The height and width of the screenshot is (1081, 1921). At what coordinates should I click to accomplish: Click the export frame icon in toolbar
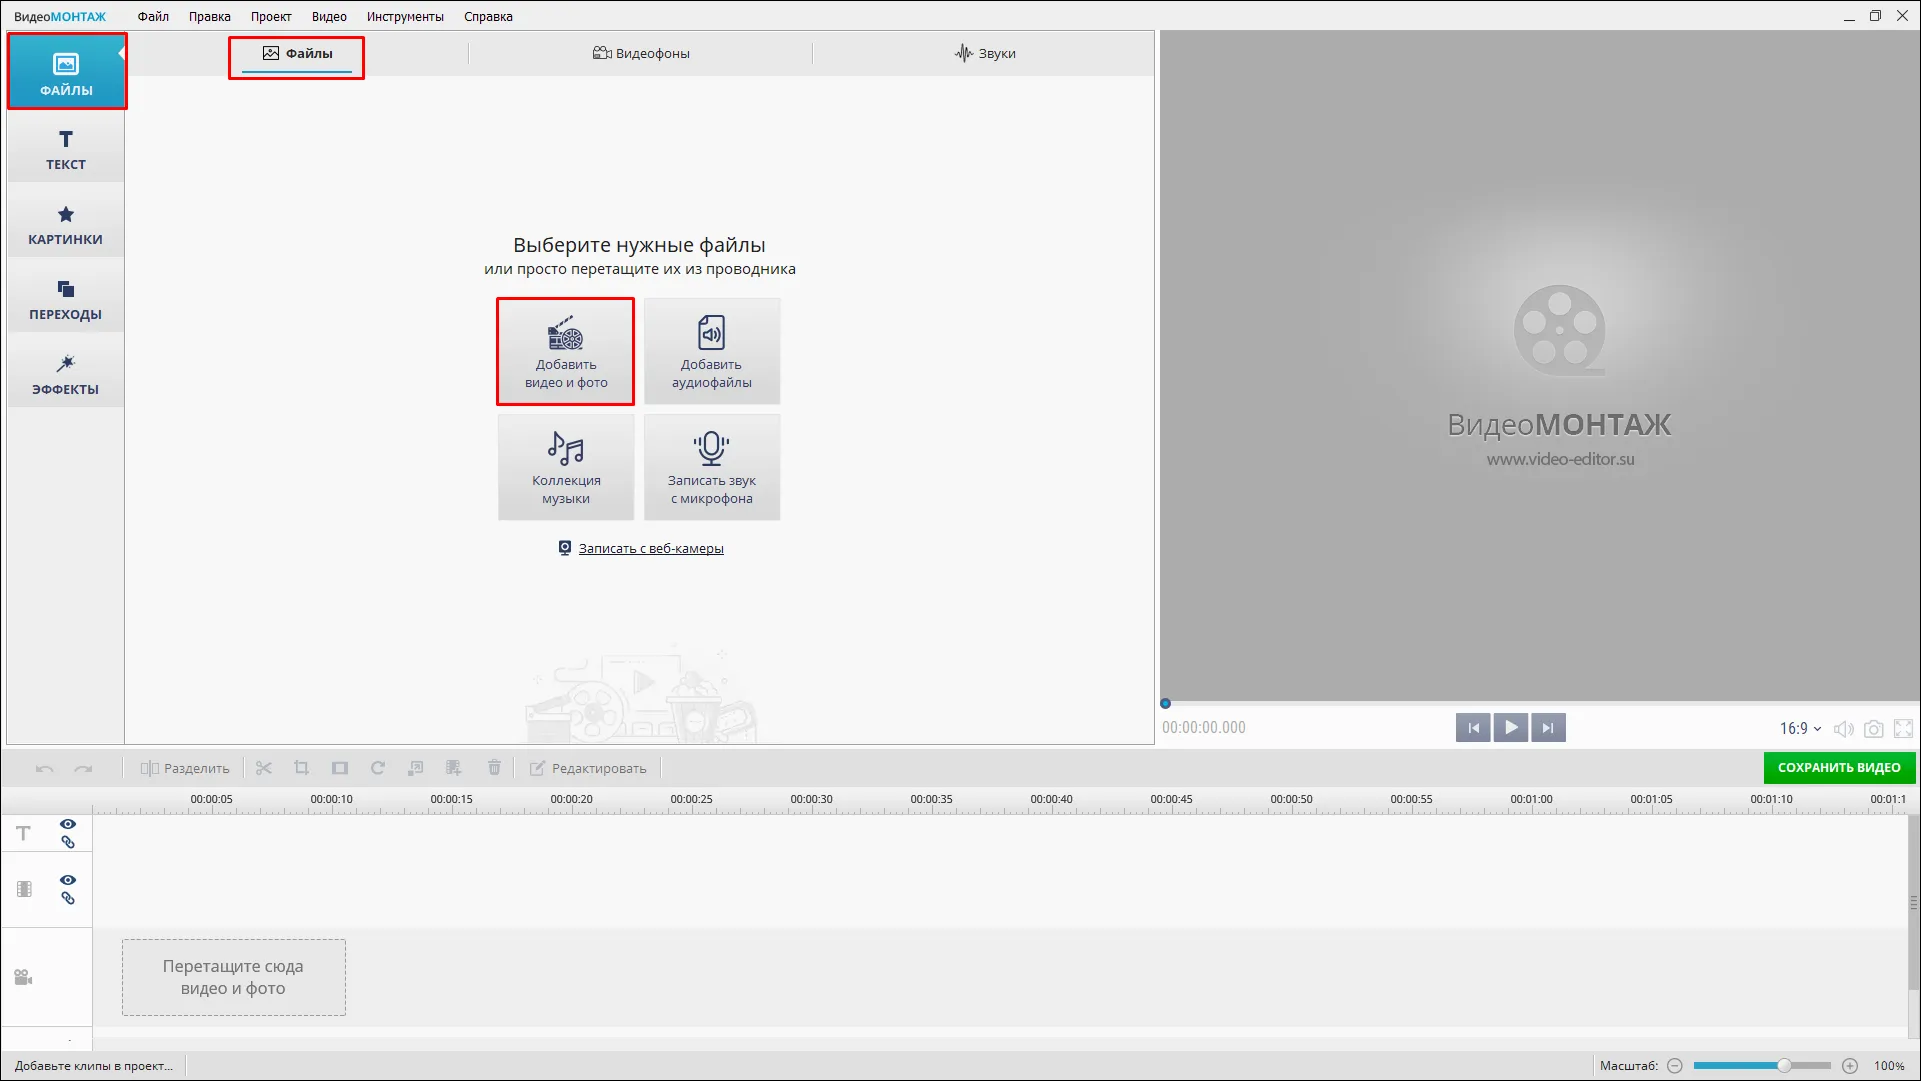416,768
